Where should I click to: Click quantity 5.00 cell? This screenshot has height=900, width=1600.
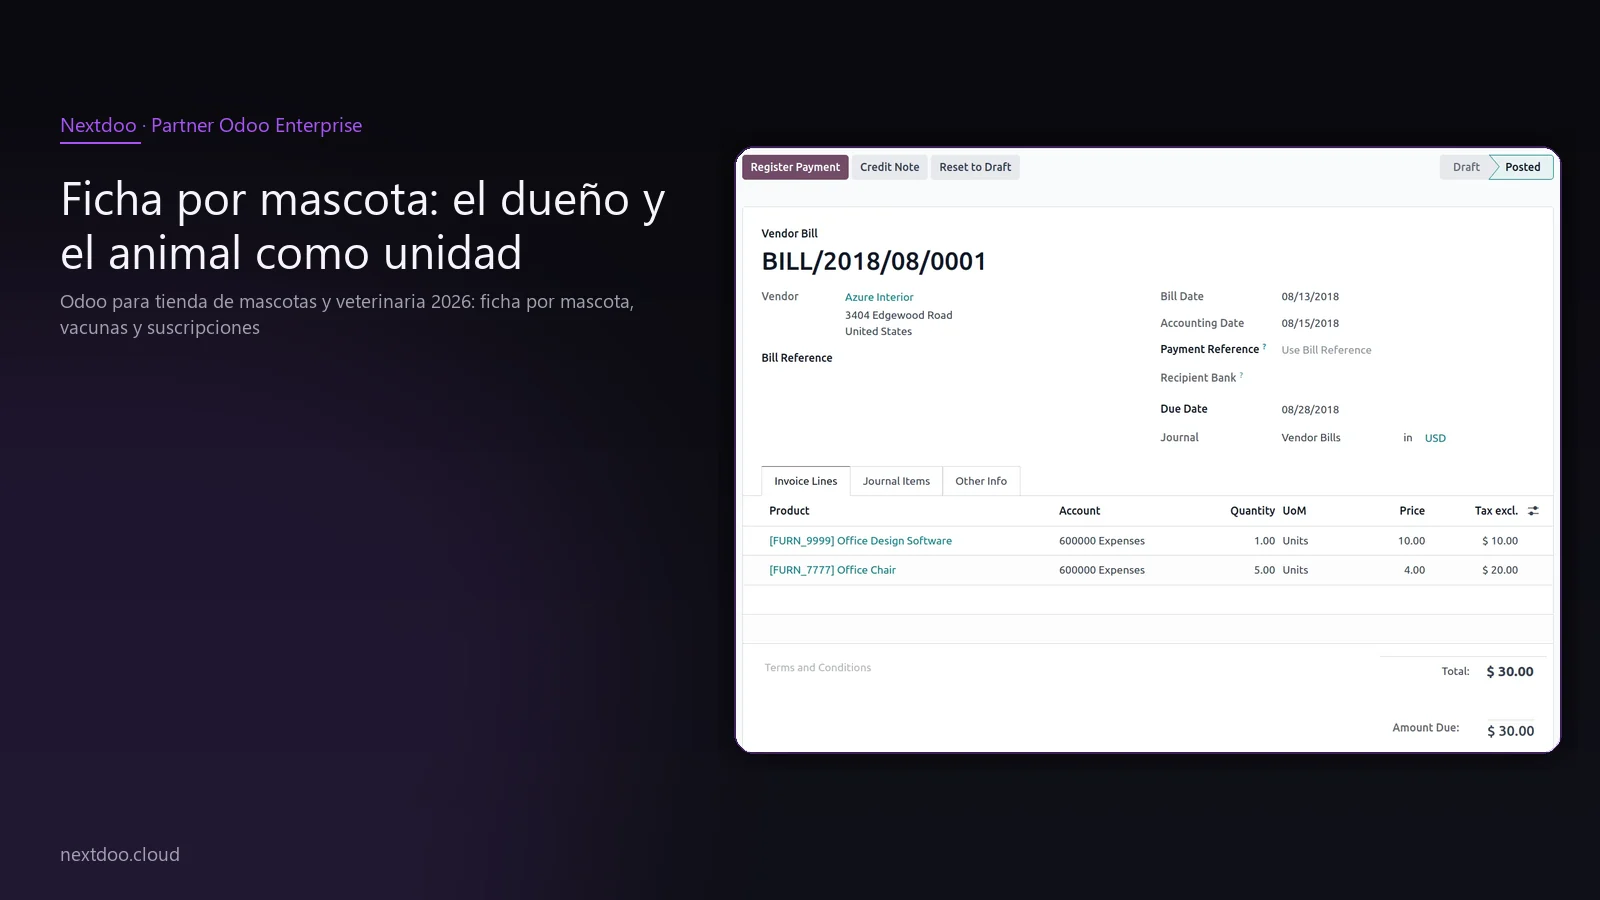point(1264,570)
